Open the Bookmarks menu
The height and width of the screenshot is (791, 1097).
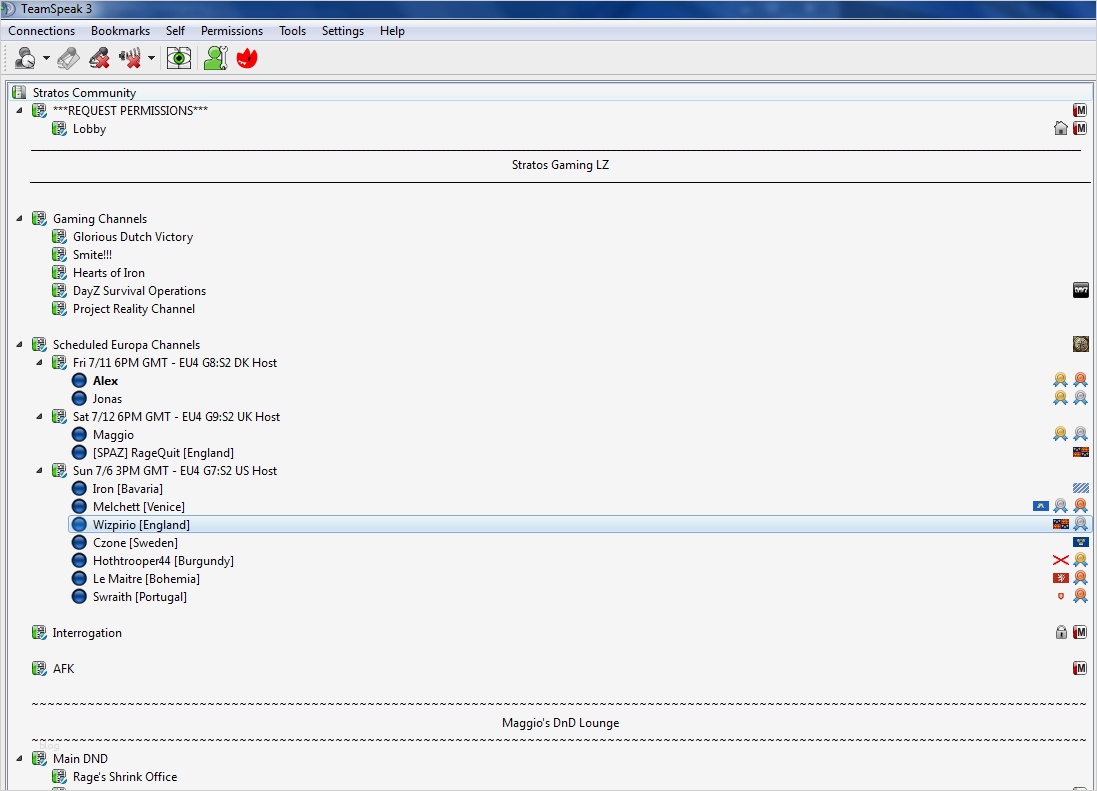120,31
